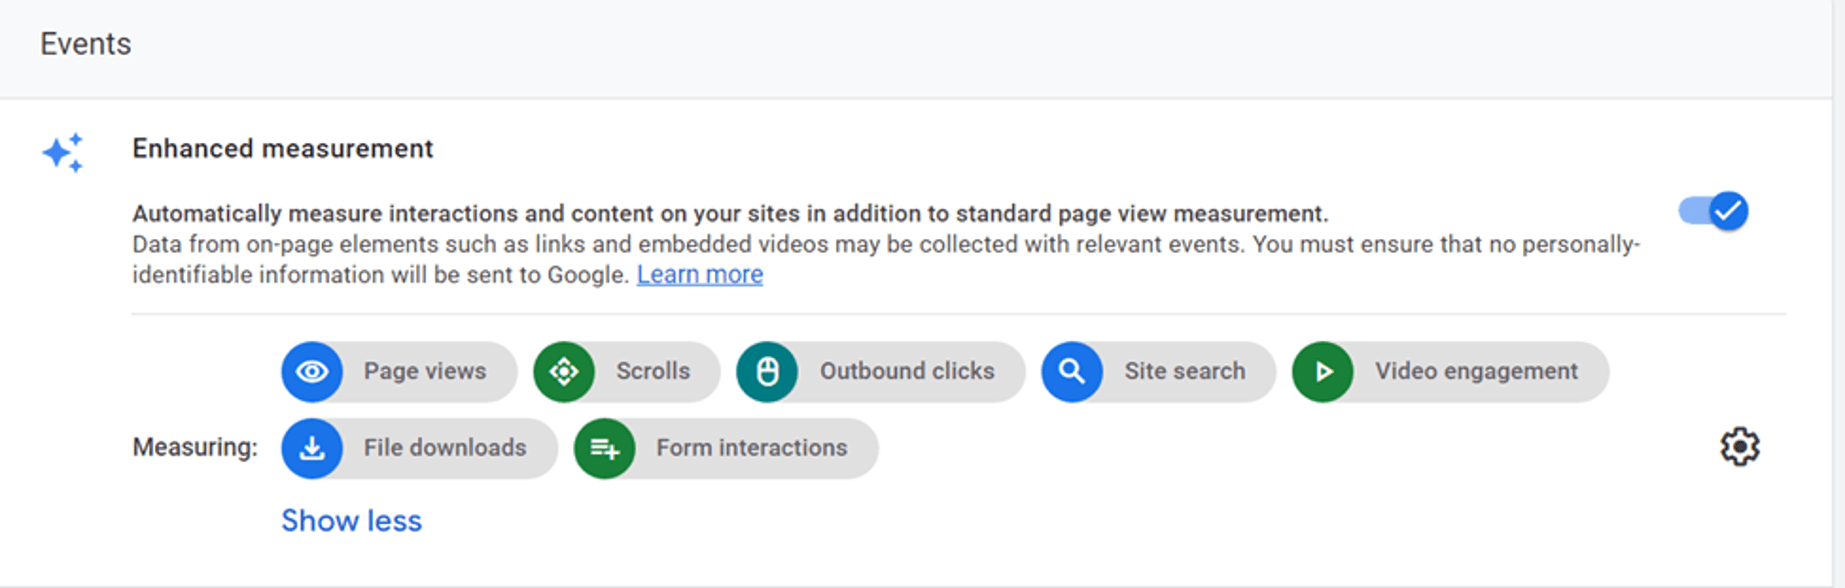Select the Page views chip label

(424, 372)
